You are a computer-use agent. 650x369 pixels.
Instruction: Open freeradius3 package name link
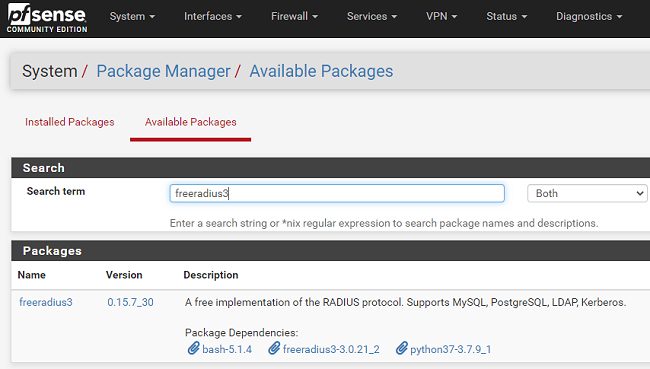[46, 302]
